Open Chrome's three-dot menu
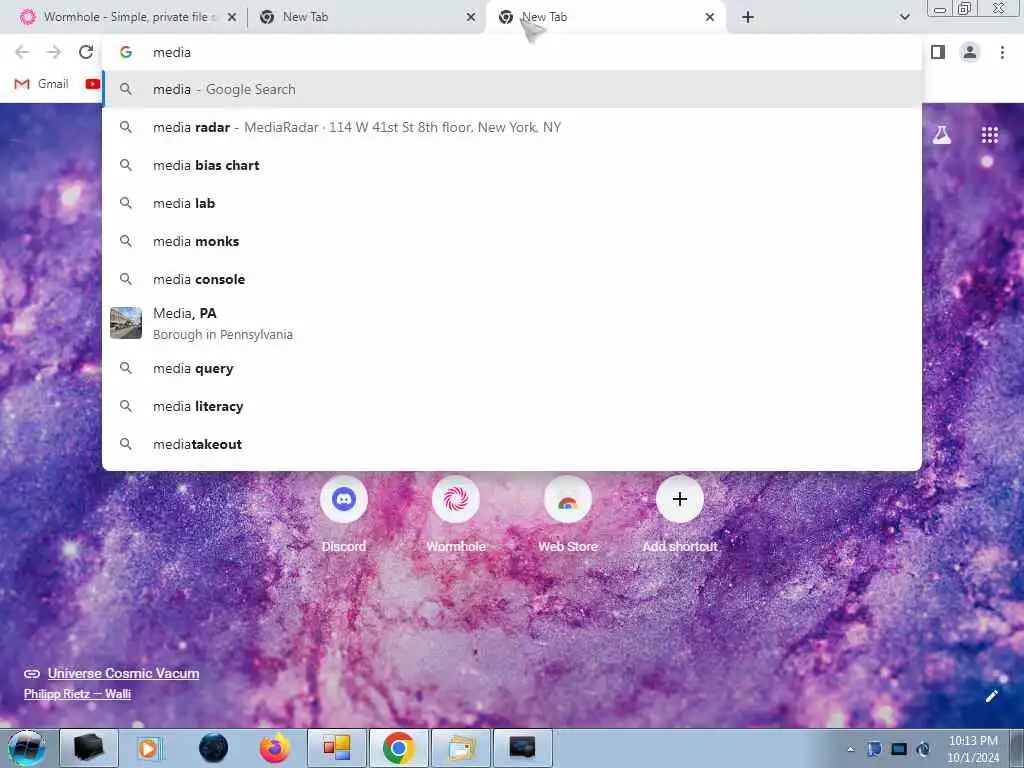1024x768 pixels. (x=1002, y=52)
